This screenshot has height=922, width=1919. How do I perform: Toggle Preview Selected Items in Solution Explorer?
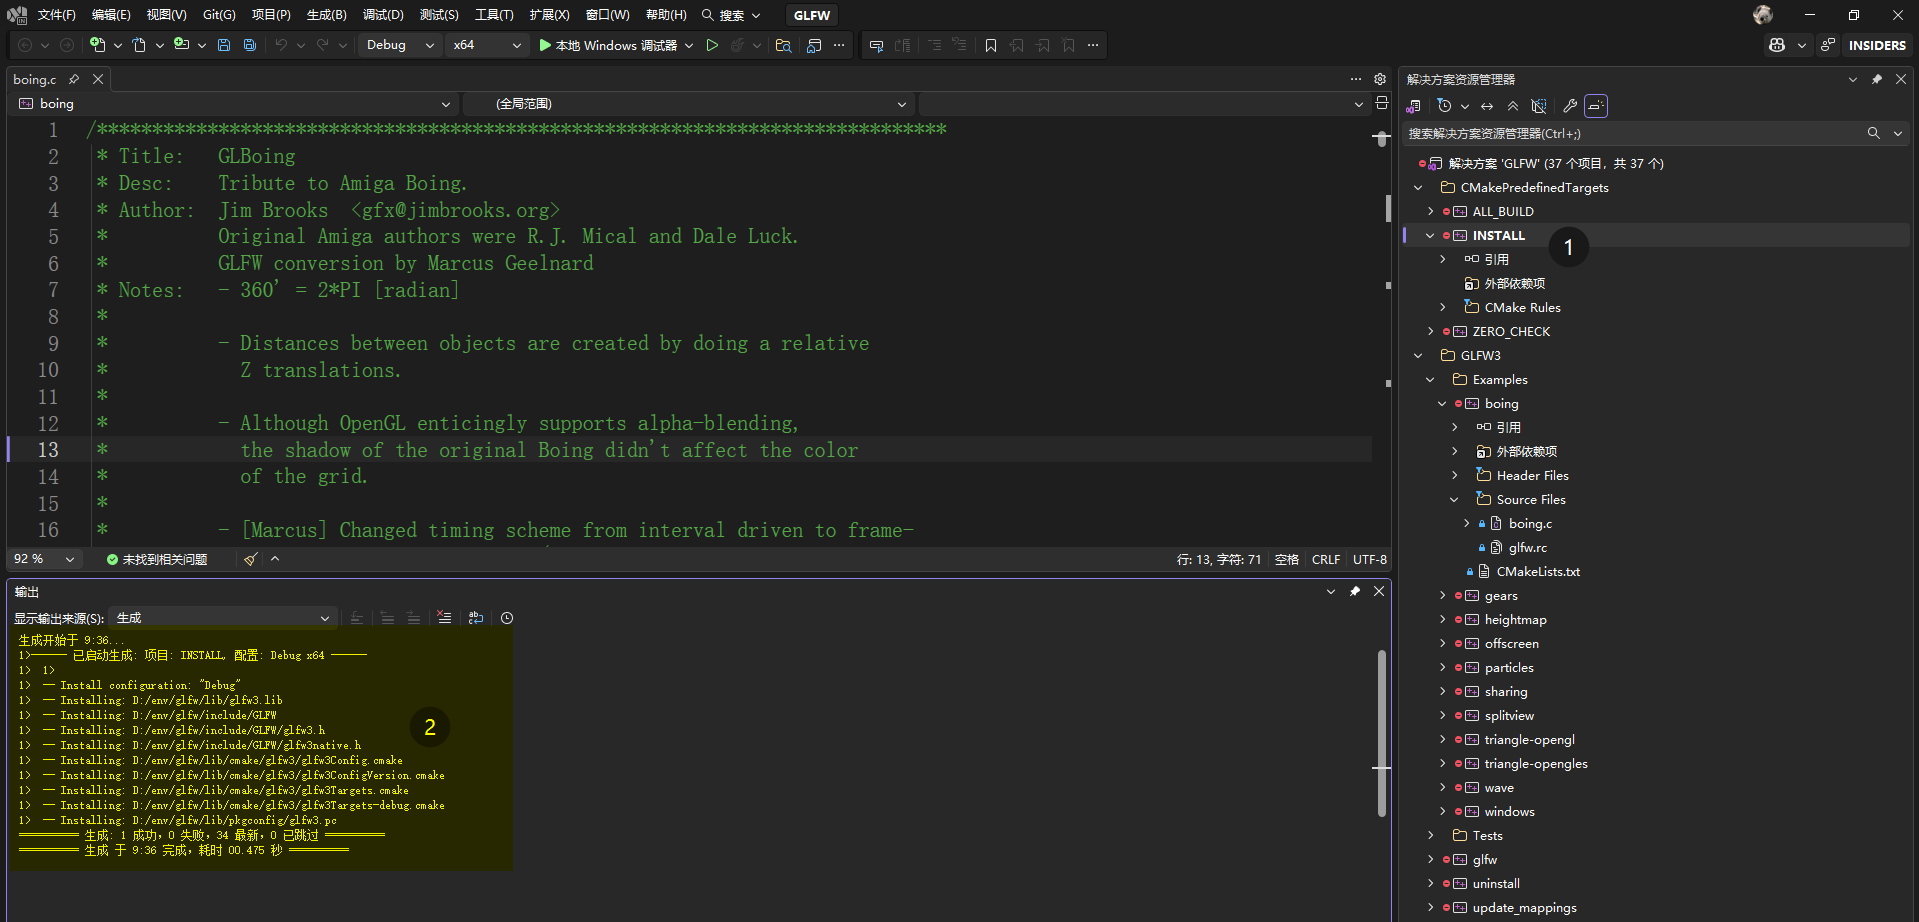tap(1596, 106)
